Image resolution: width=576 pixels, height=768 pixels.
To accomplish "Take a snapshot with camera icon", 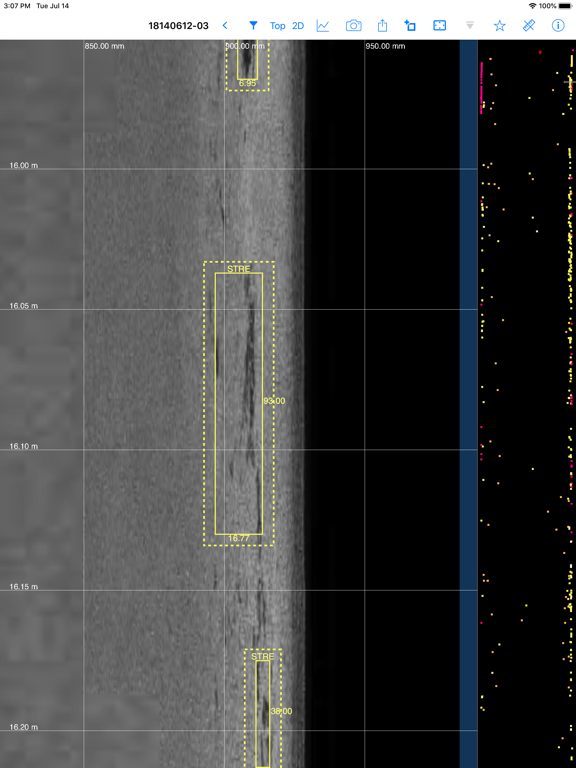I will click(354, 25).
